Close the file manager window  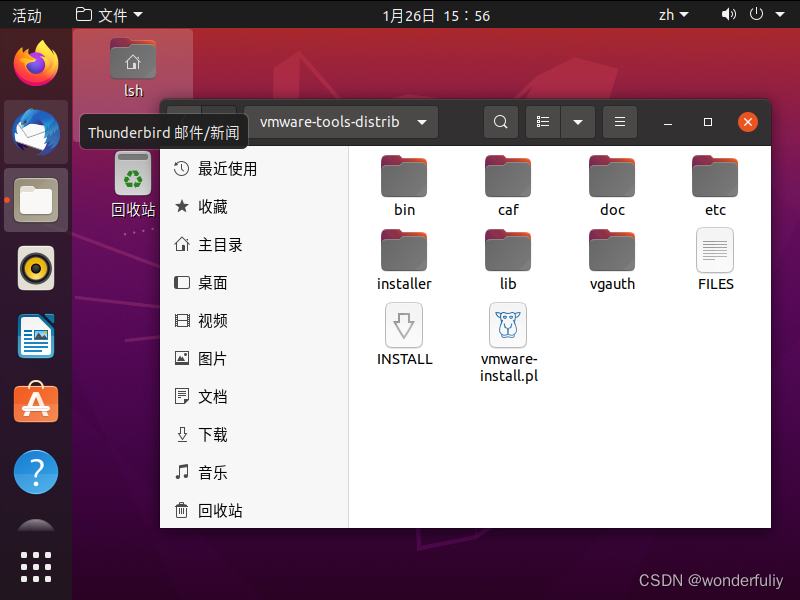(748, 122)
